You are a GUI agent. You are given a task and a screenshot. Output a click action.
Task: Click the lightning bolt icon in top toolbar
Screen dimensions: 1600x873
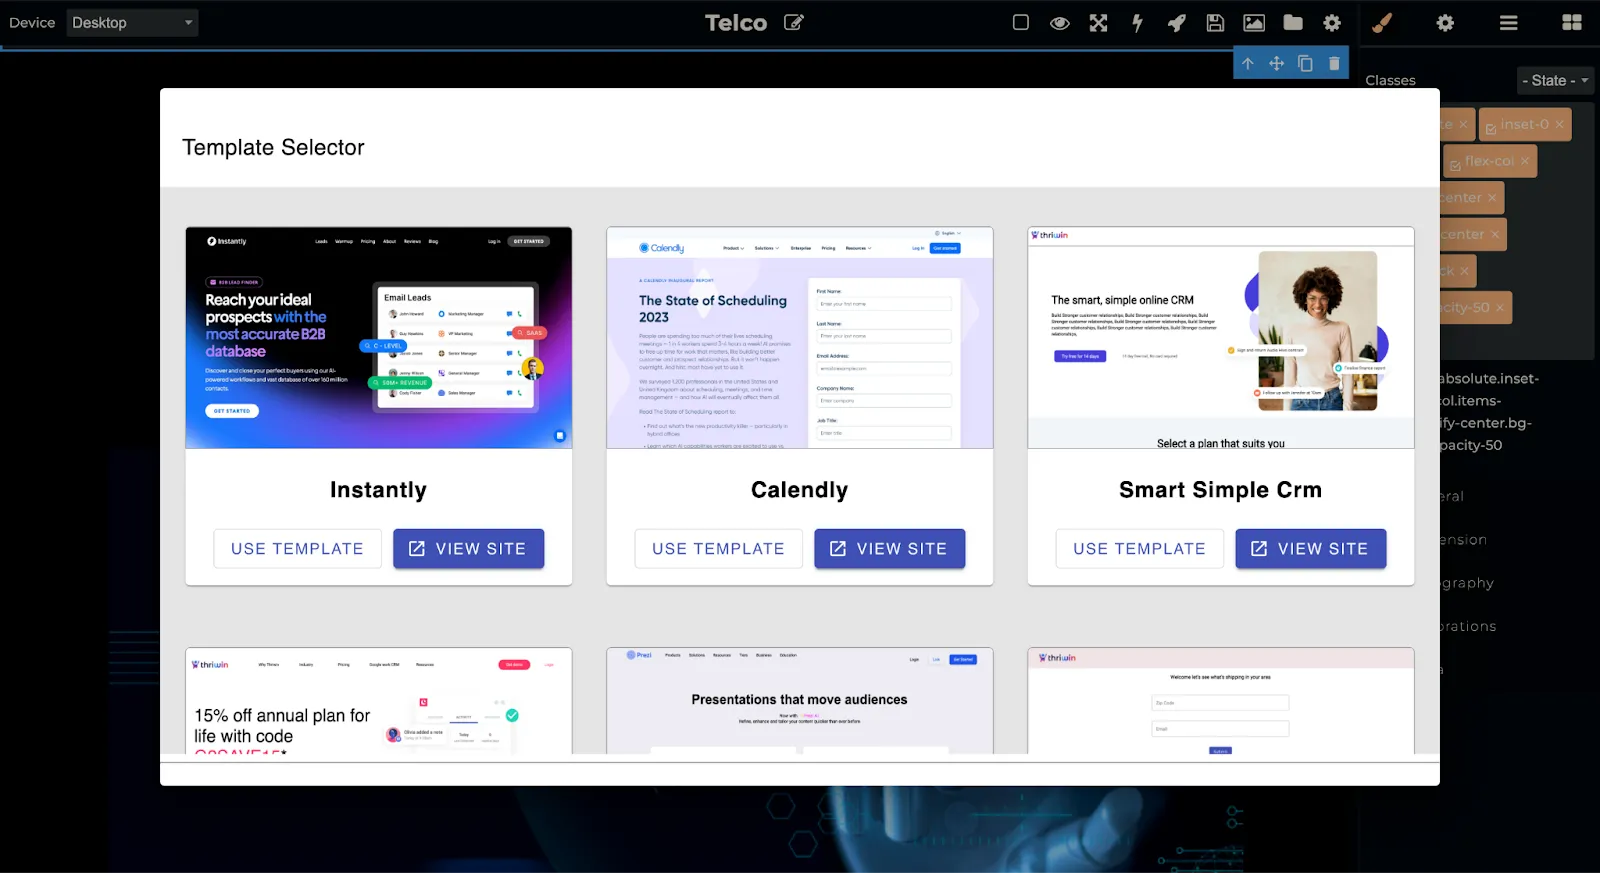[1137, 23]
